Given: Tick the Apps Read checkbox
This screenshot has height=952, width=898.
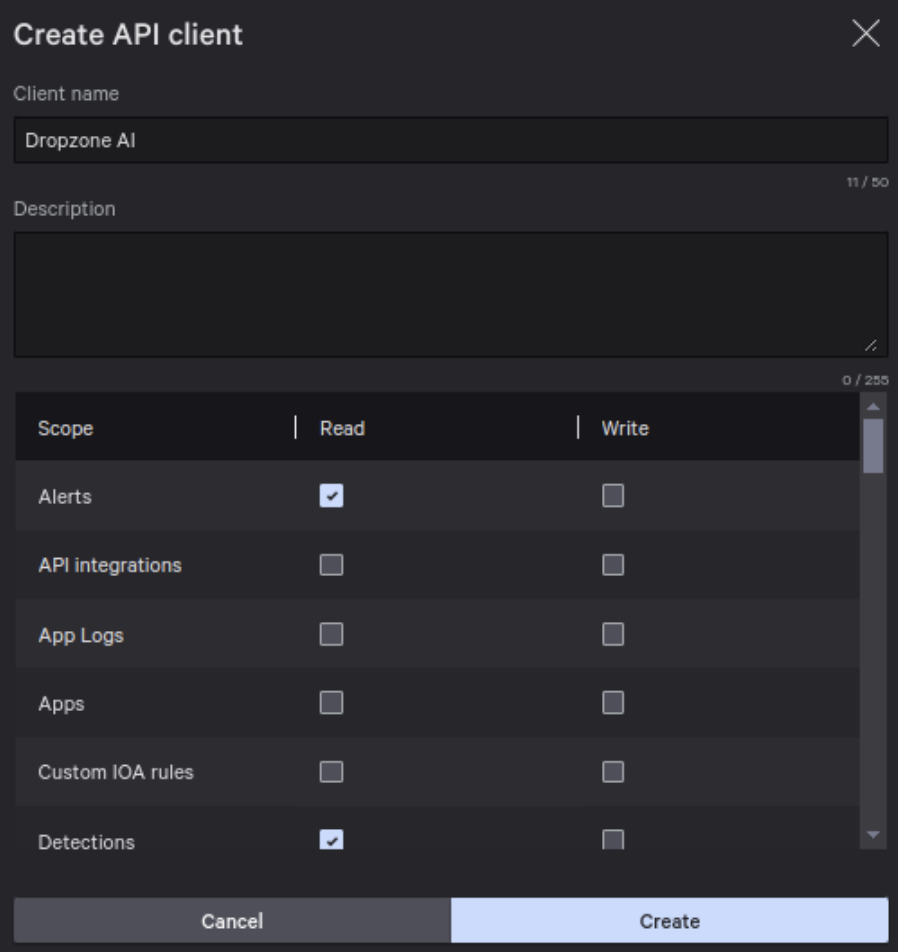Looking at the screenshot, I should (331, 703).
